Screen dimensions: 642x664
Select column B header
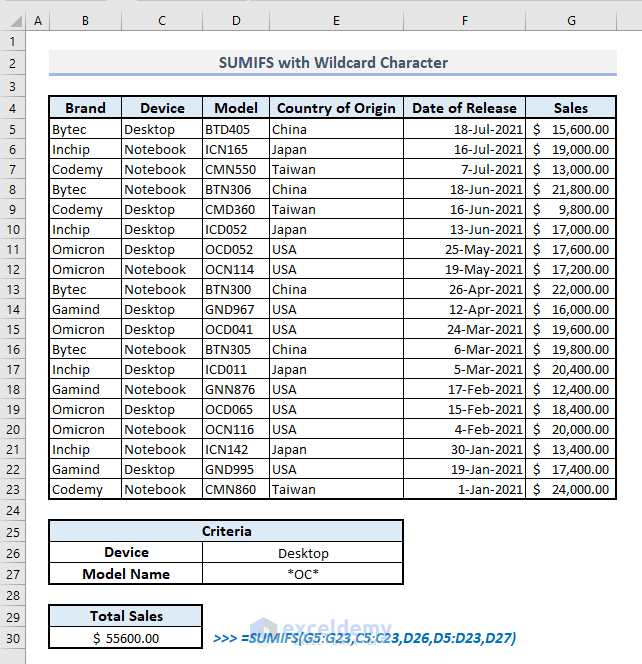pyautogui.click(x=86, y=21)
